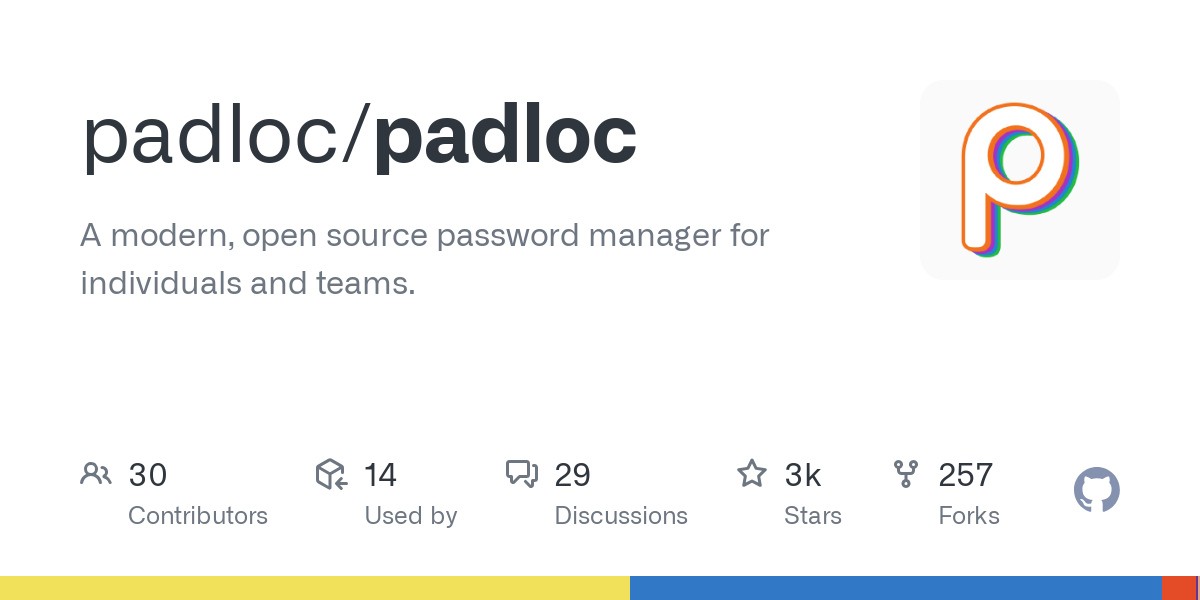Click the Contributors people icon
This screenshot has width=1200, height=600.
[x=96, y=474]
